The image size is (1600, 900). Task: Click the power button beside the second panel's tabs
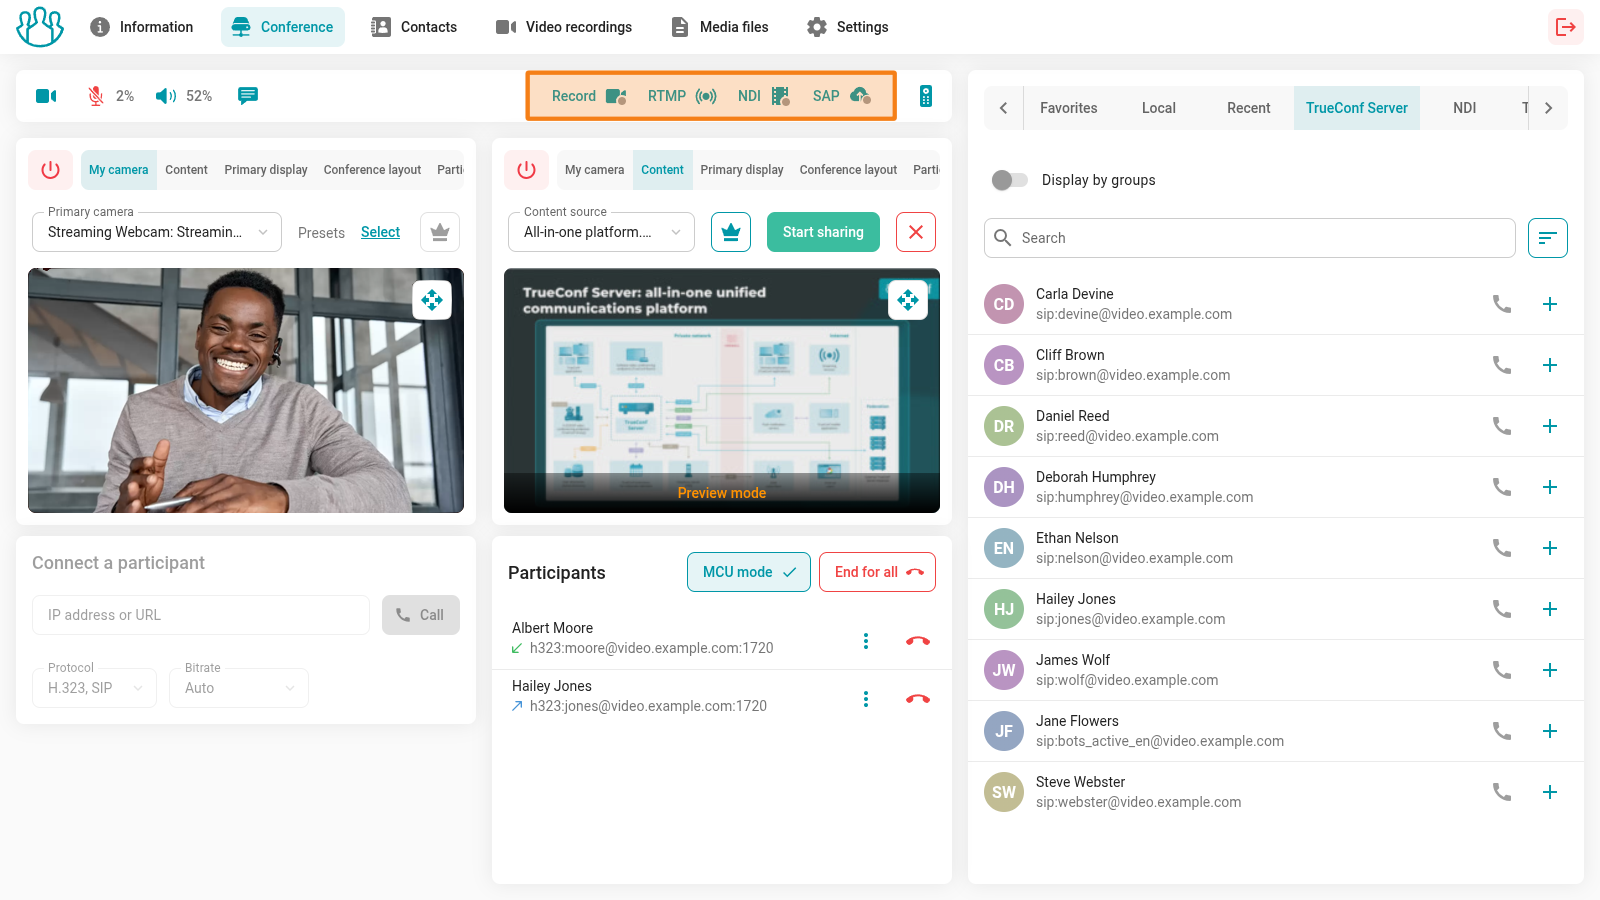[x=526, y=170]
